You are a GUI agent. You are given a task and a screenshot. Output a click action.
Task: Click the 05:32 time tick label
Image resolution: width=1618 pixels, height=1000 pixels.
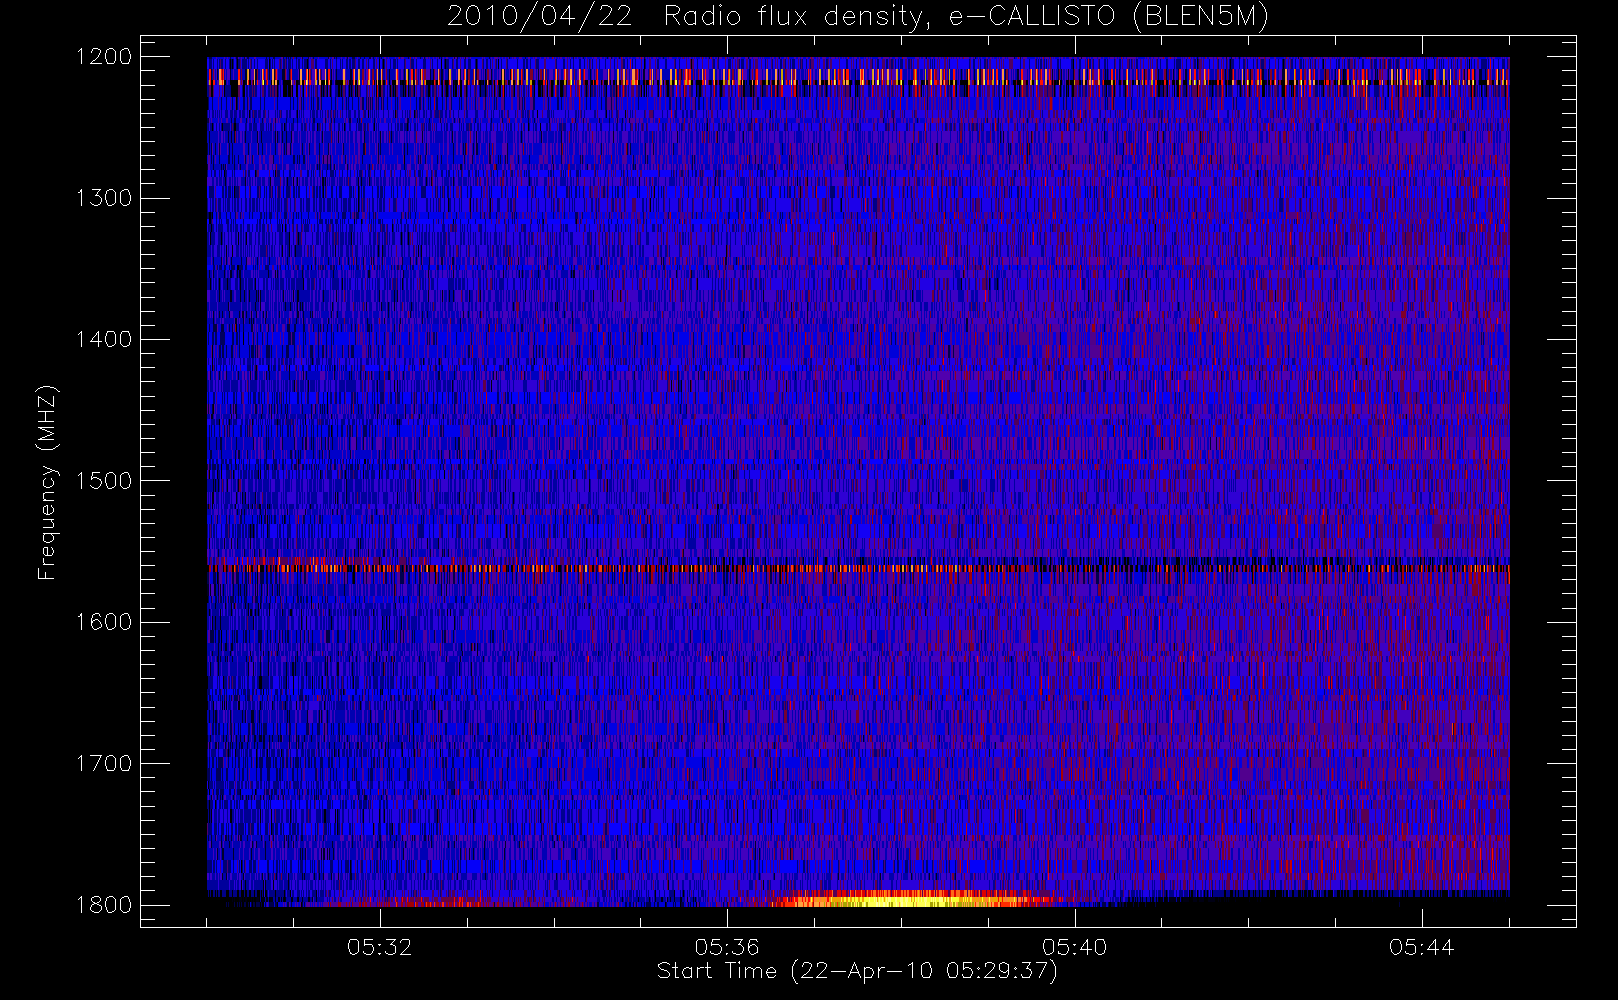coord(380,947)
